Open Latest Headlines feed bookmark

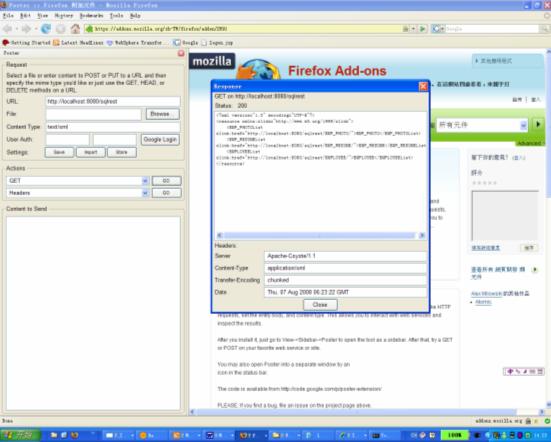78,43
